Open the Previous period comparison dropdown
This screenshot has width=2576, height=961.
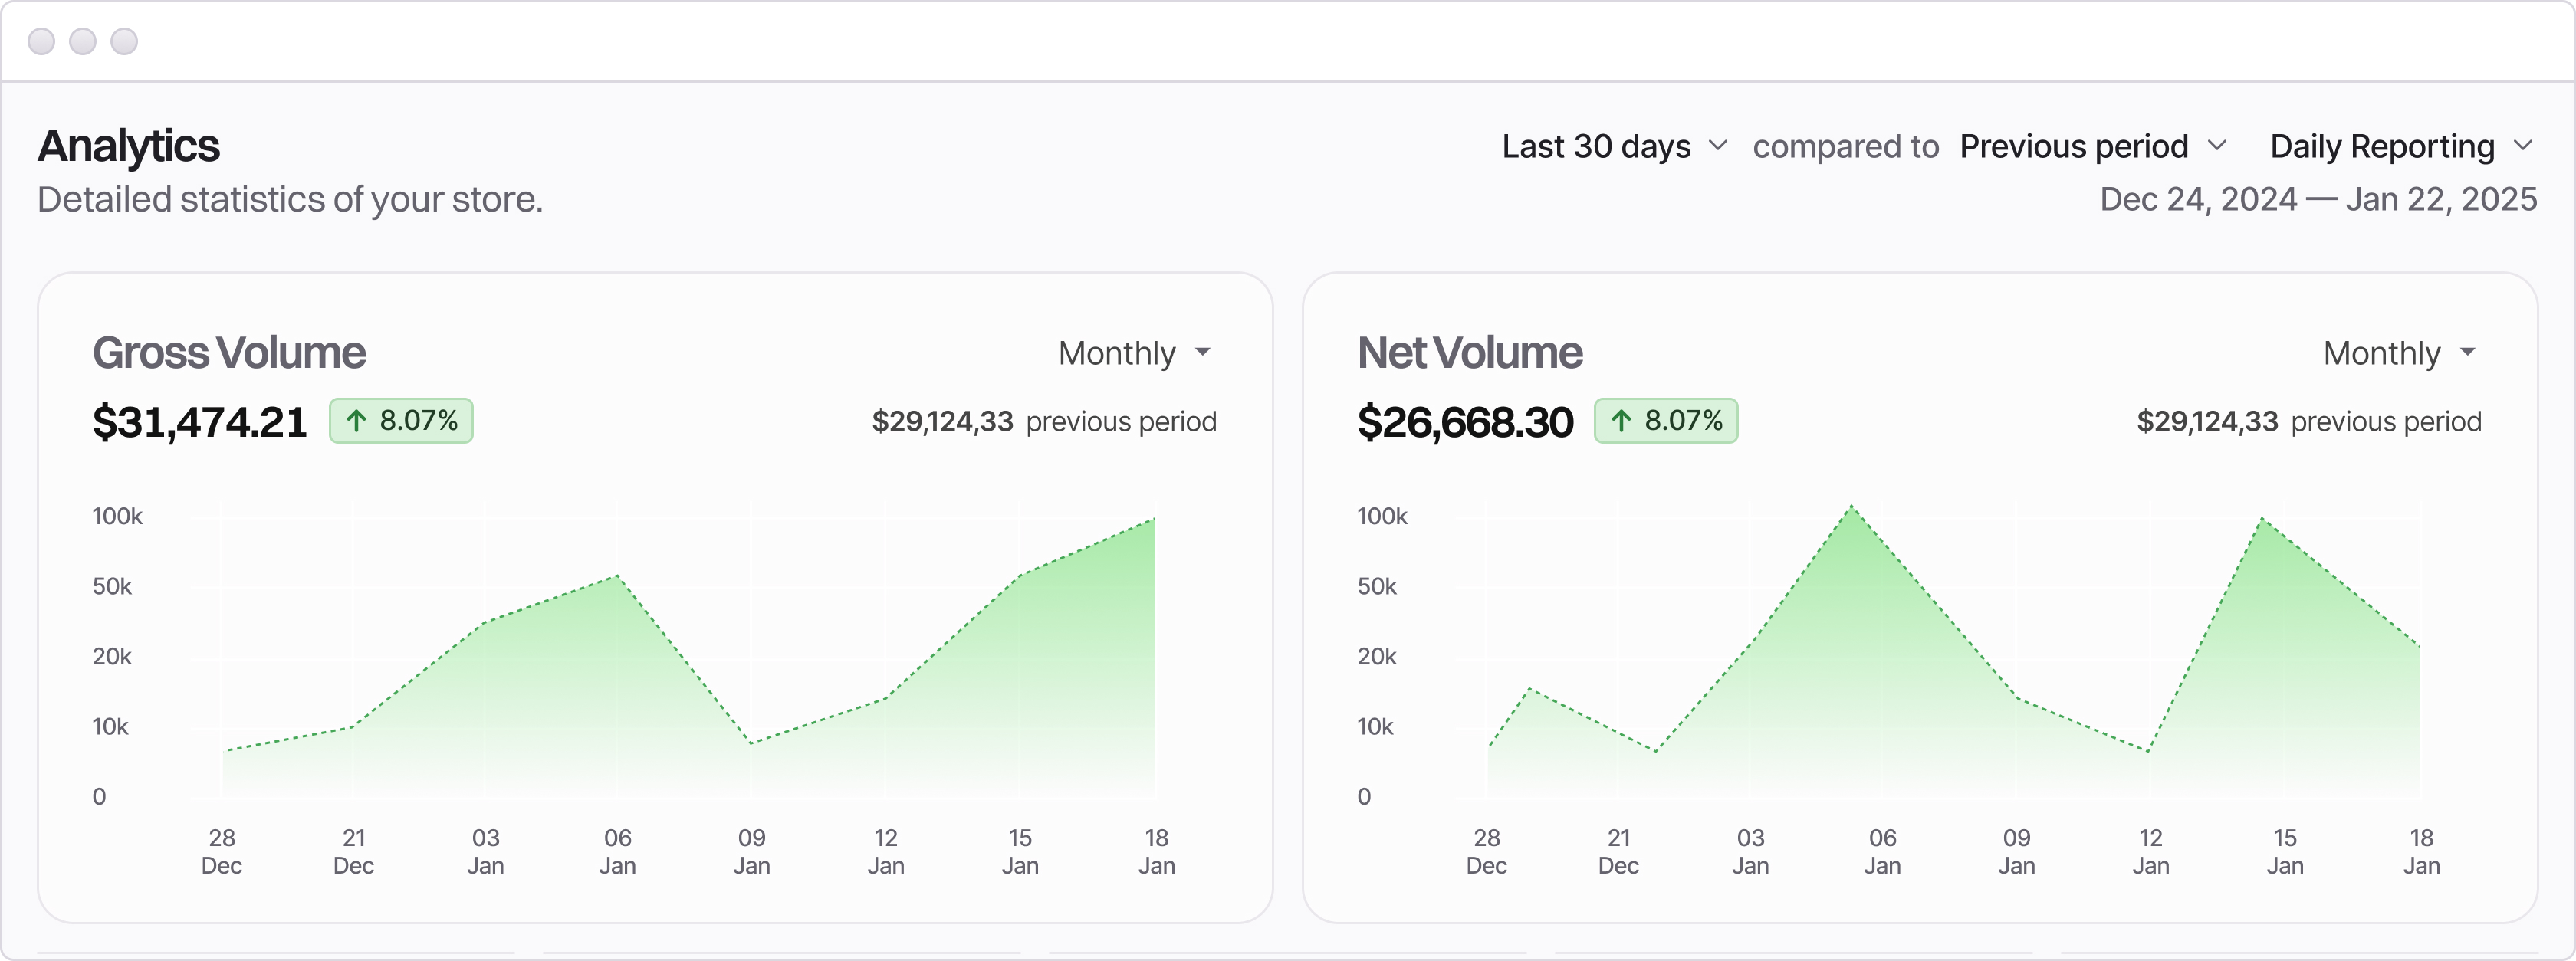point(2074,147)
